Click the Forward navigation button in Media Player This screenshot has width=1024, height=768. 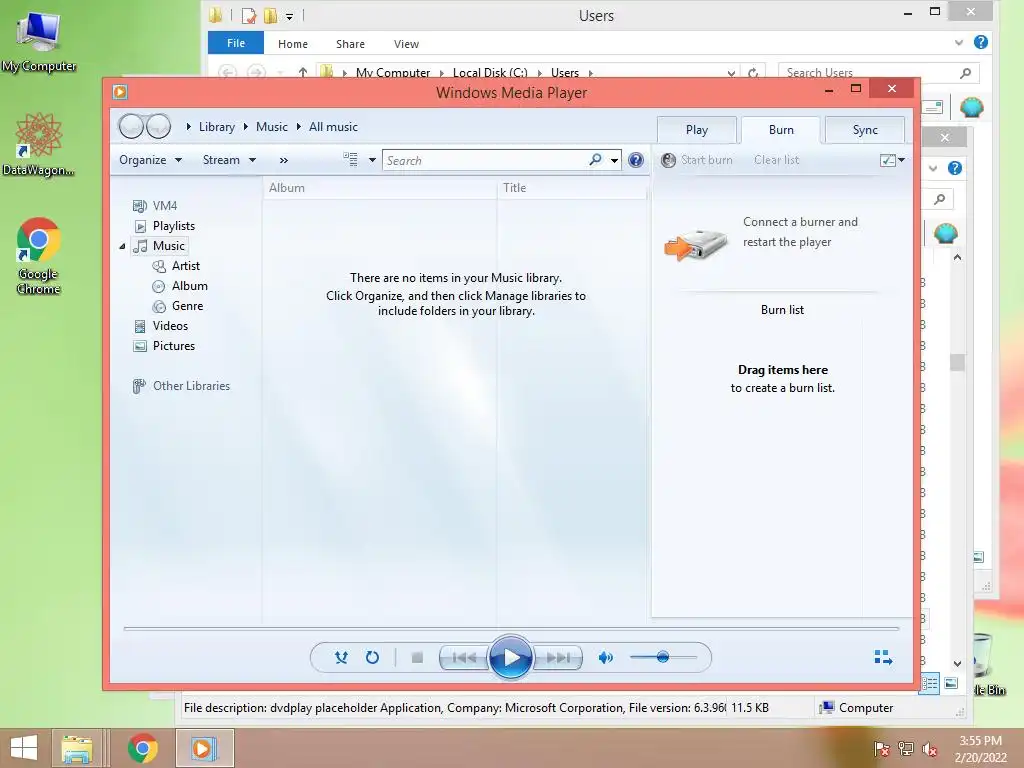(158, 126)
